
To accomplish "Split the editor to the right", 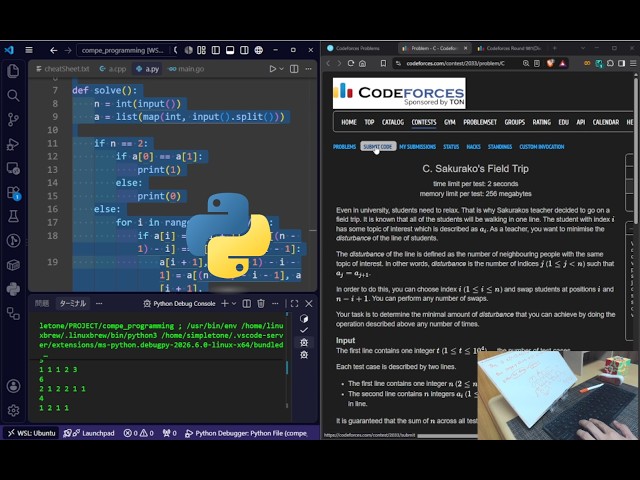I will click(294, 69).
